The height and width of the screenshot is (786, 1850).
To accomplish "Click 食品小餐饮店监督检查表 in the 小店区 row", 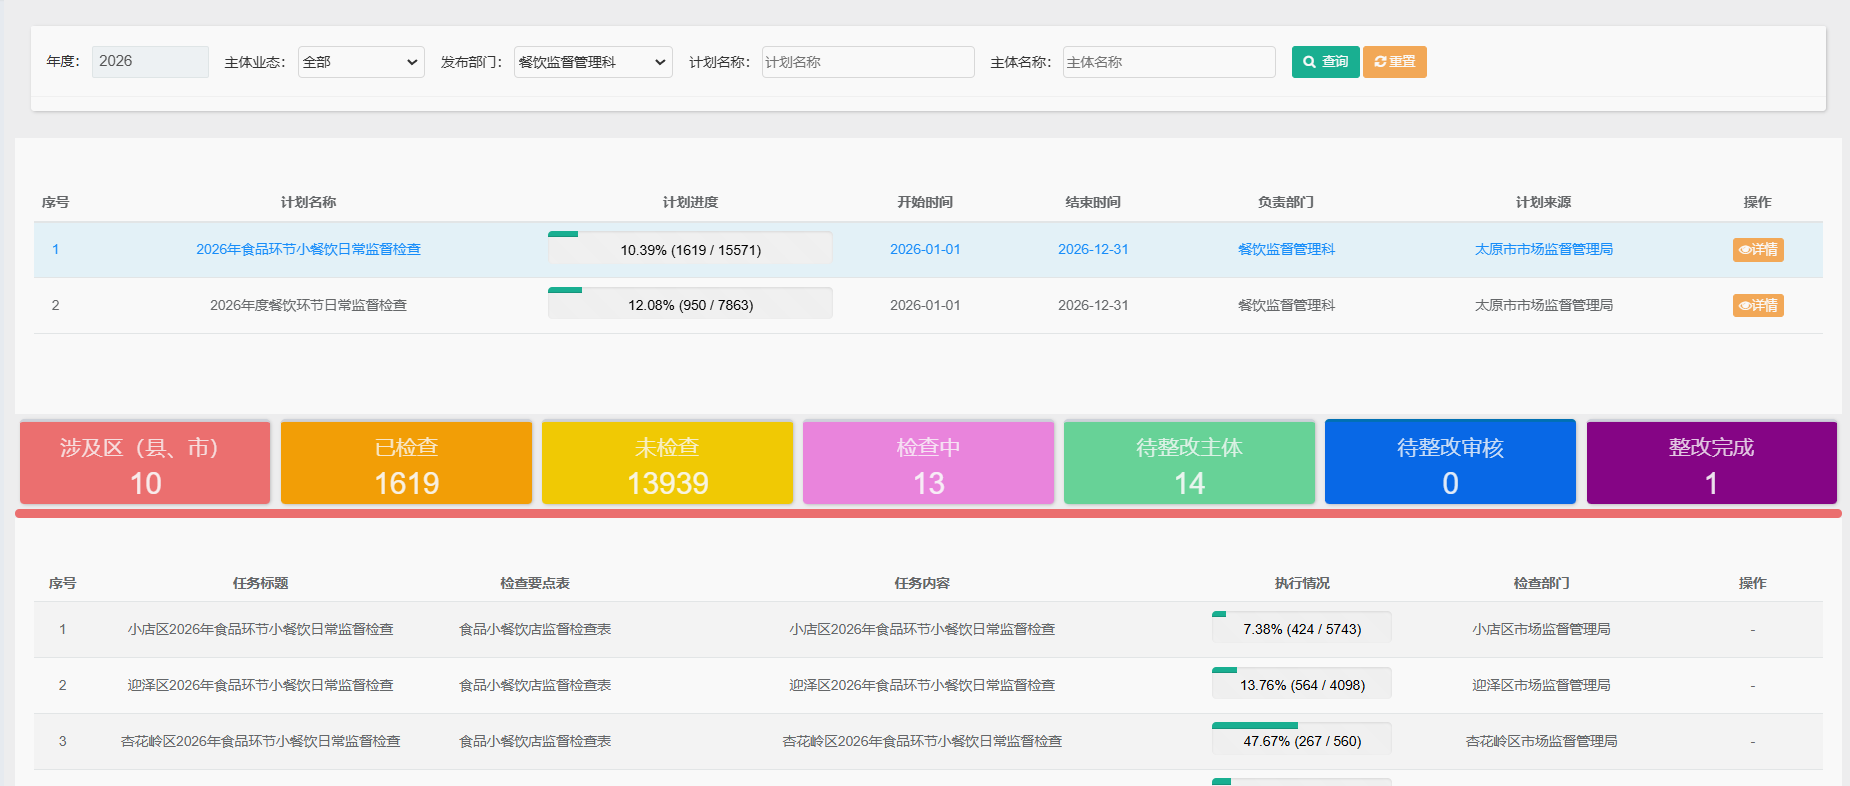I will 535,630.
